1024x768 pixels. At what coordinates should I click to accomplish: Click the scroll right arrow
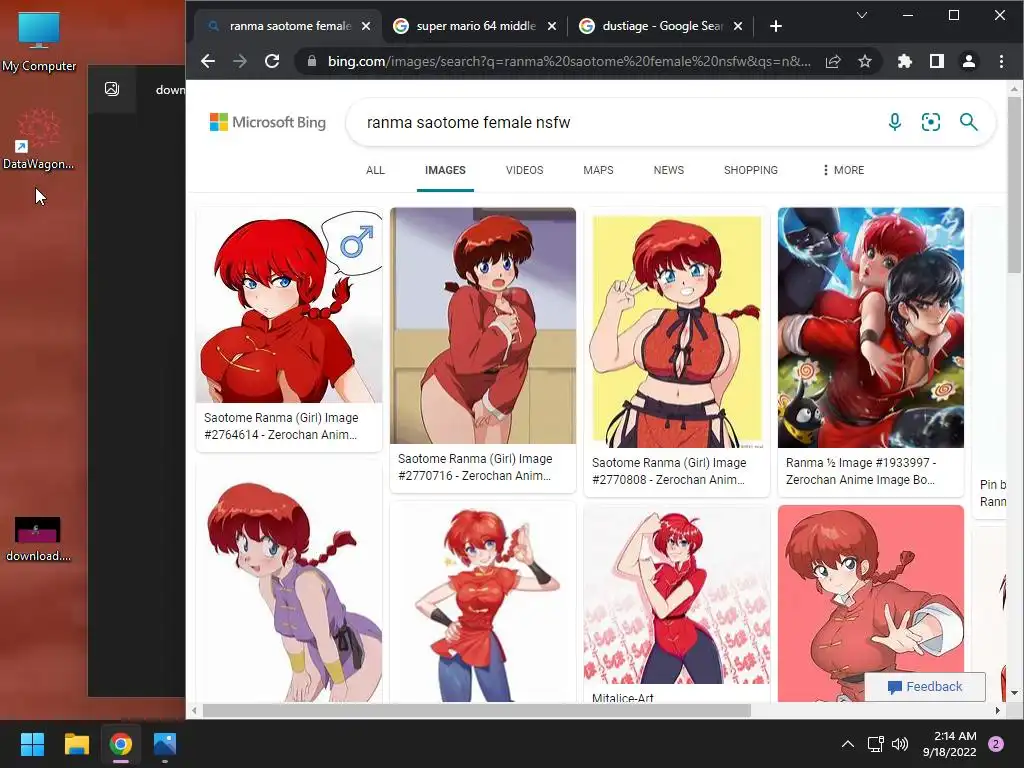point(997,711)
